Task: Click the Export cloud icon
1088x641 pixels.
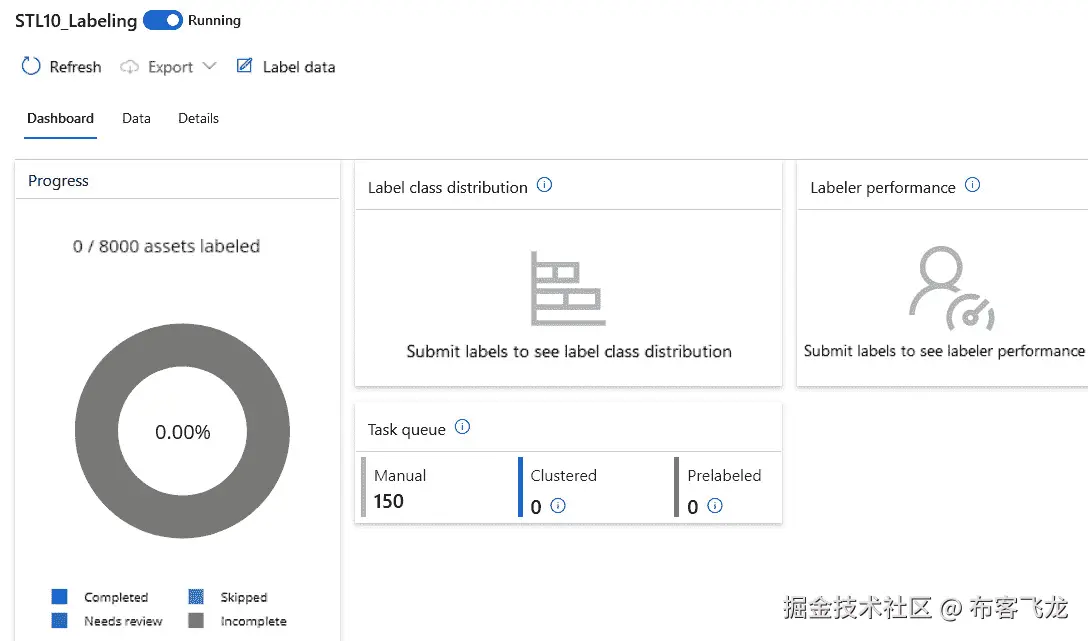Action: tap(129, 67)
